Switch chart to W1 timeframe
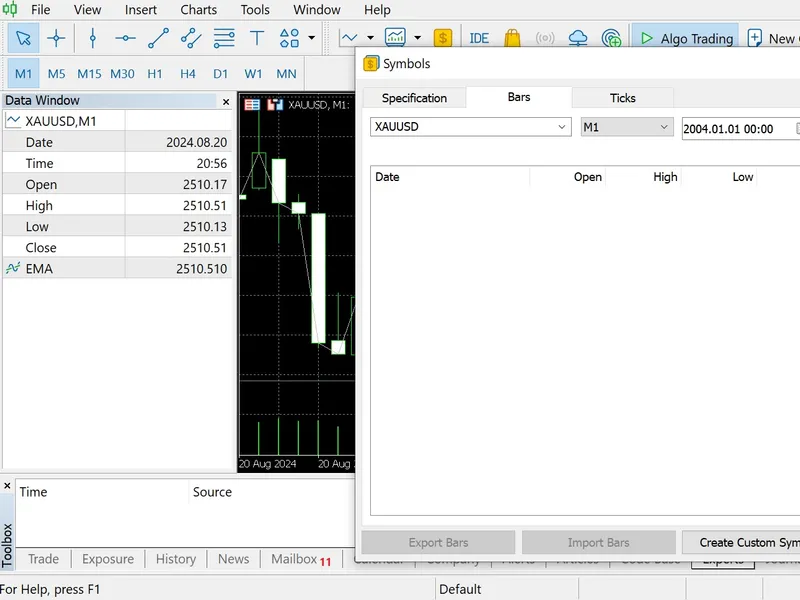The image size is (800, 600). (253, 74)
